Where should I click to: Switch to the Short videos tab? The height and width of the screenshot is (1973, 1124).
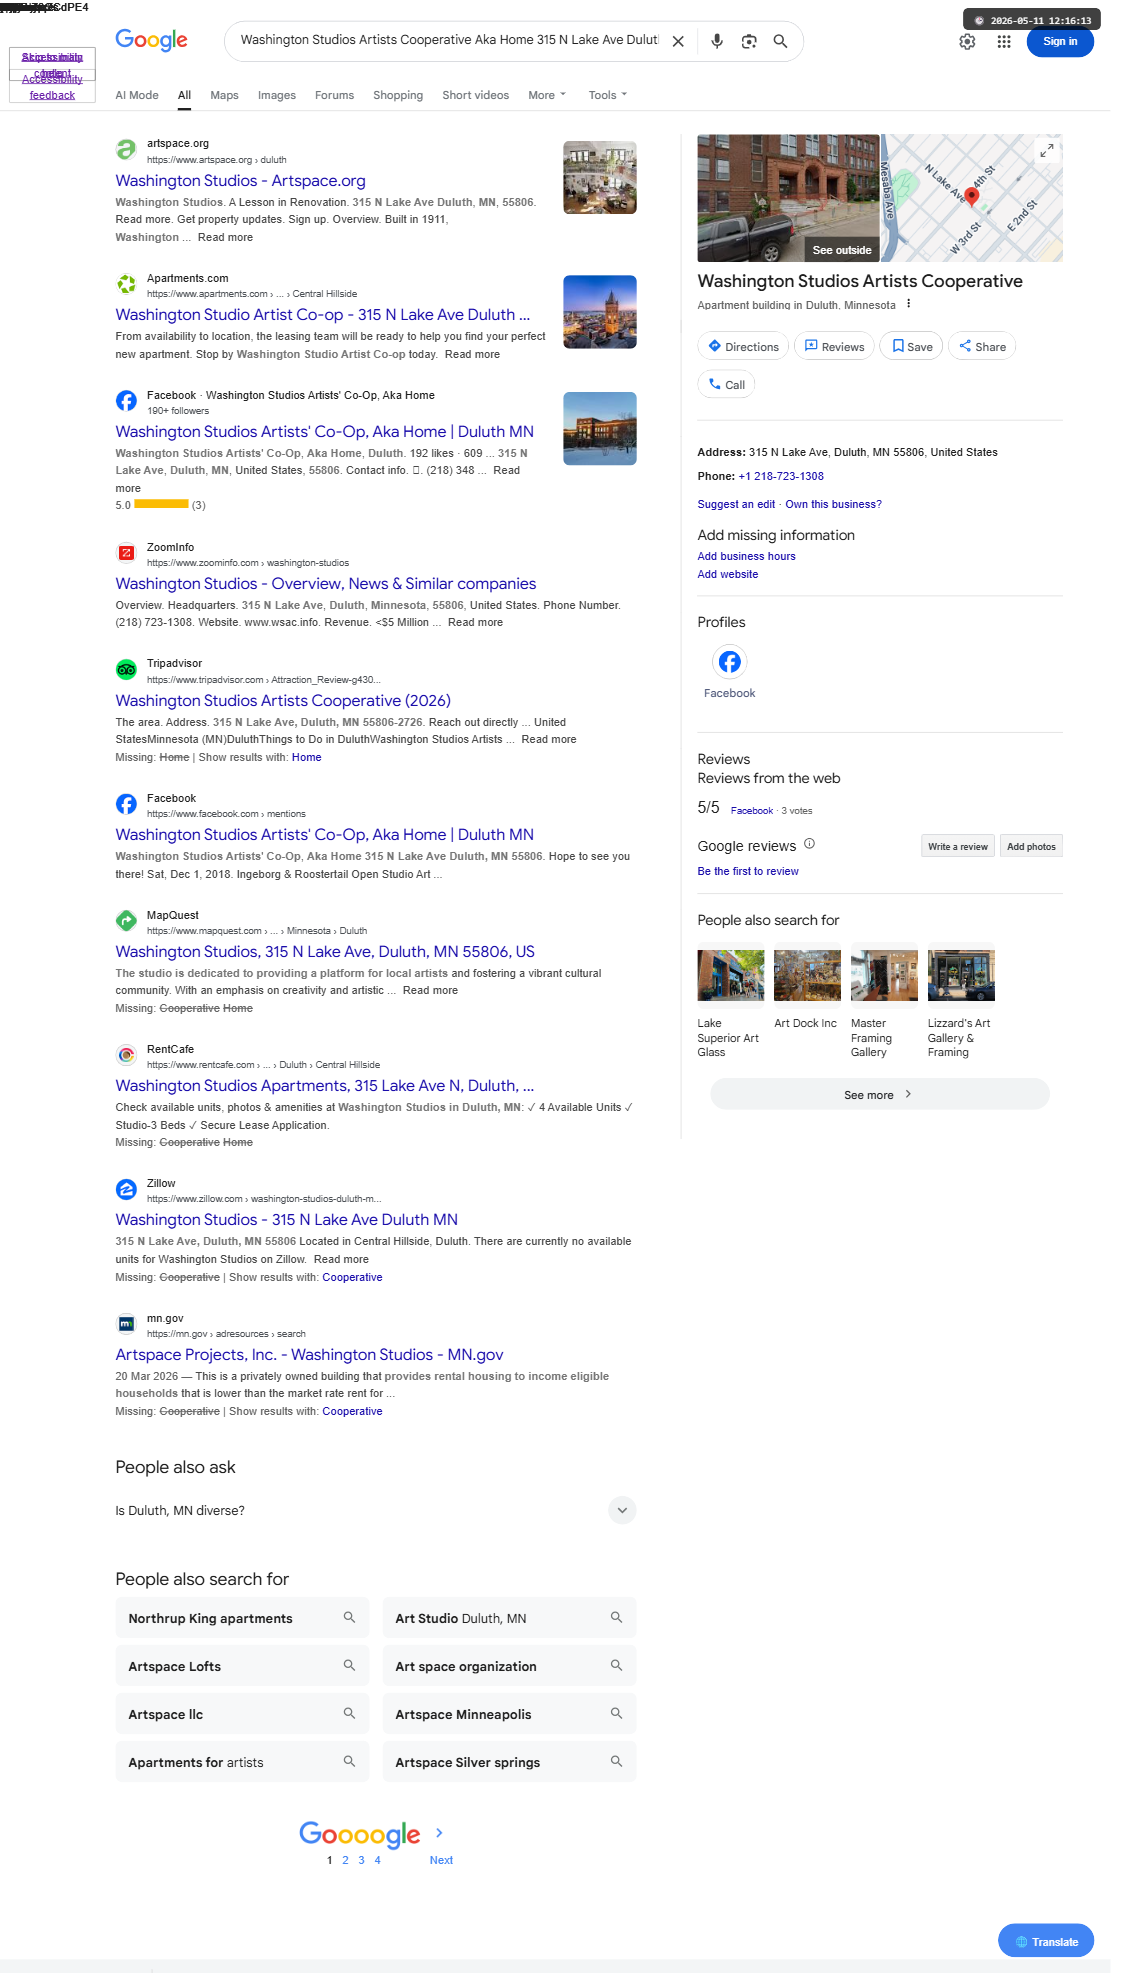click(475, 95)
